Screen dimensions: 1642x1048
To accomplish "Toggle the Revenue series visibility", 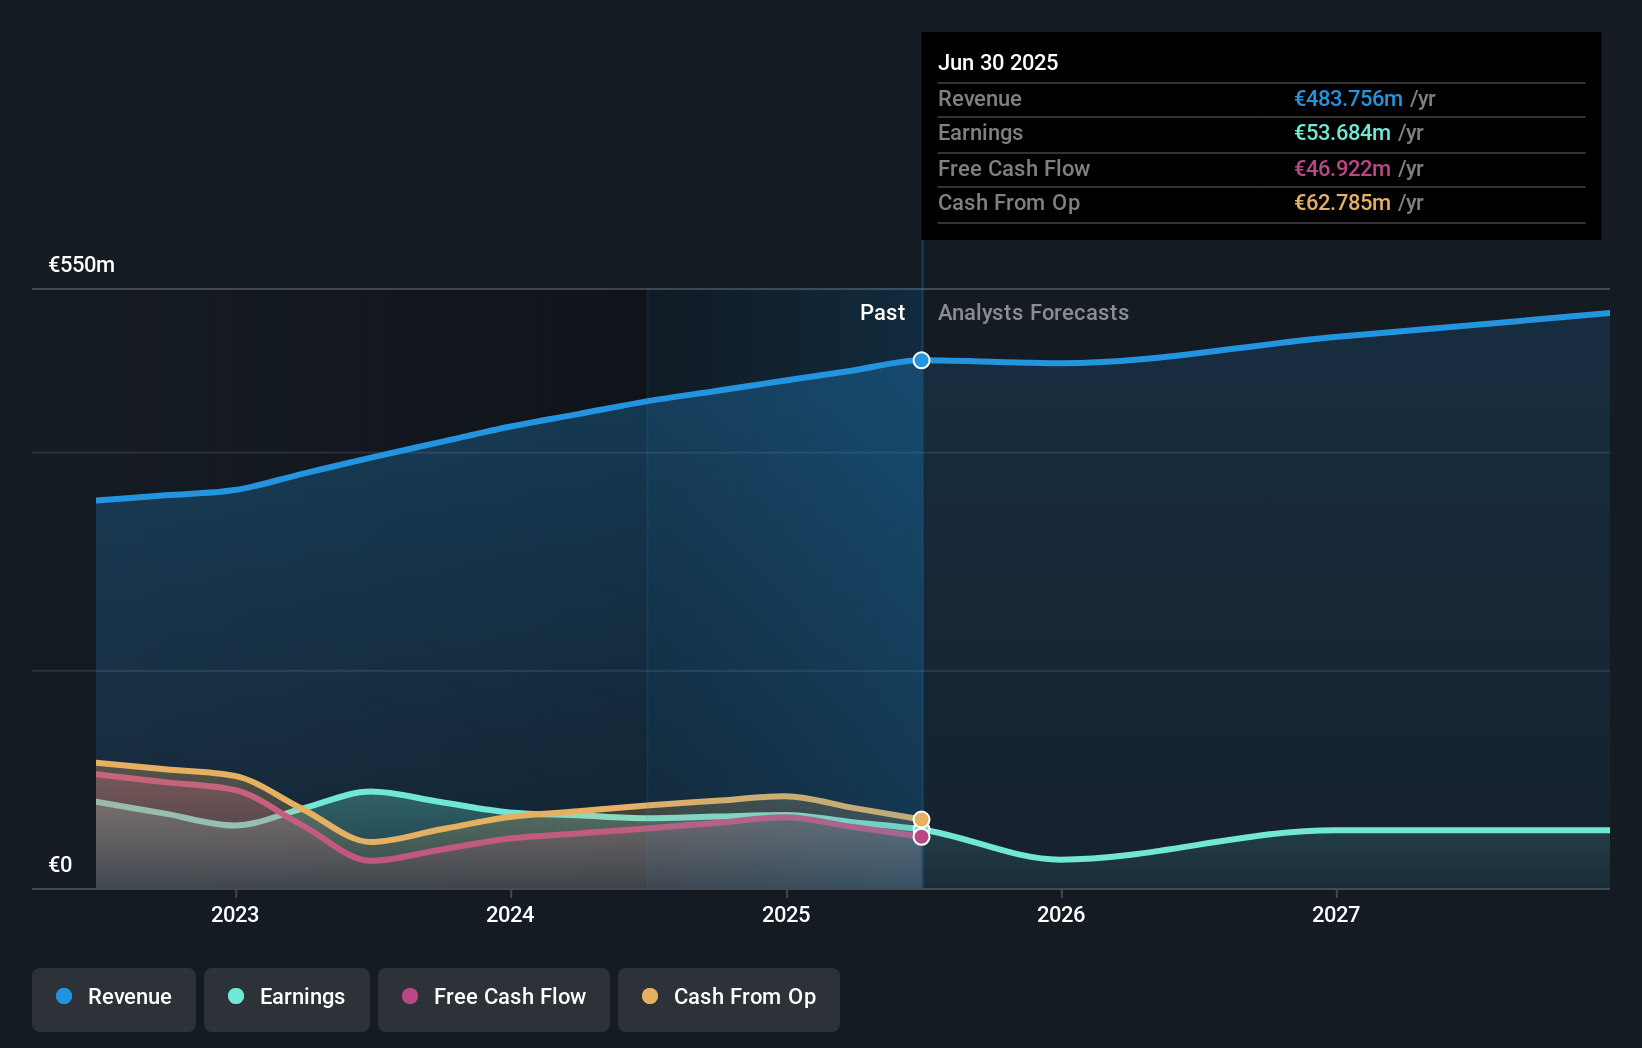I will click(113, 997).
